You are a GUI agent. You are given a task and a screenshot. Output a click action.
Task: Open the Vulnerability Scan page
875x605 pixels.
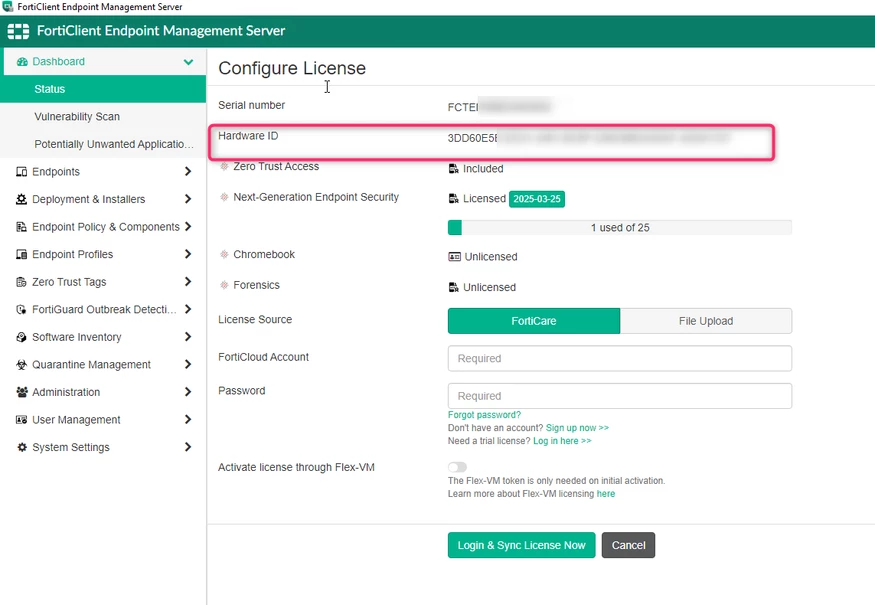click(x=103, y=117)
